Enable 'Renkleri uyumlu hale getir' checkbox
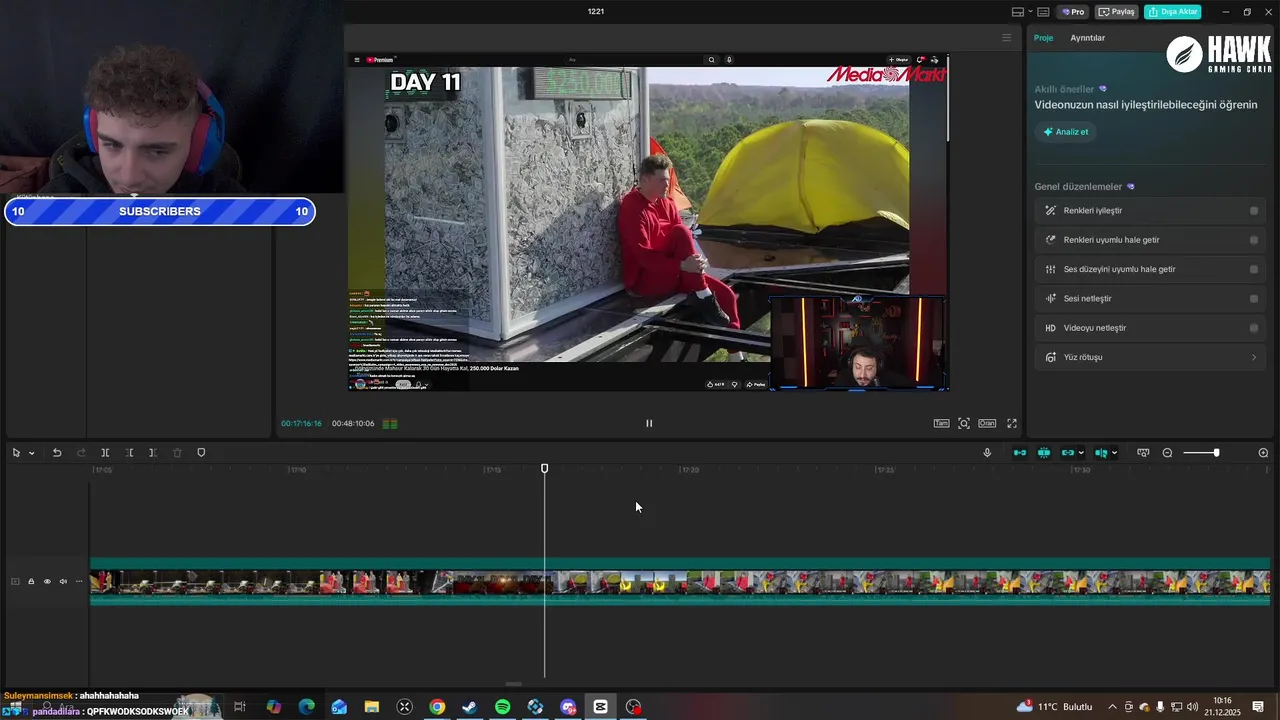 [x=1254, y=240]
